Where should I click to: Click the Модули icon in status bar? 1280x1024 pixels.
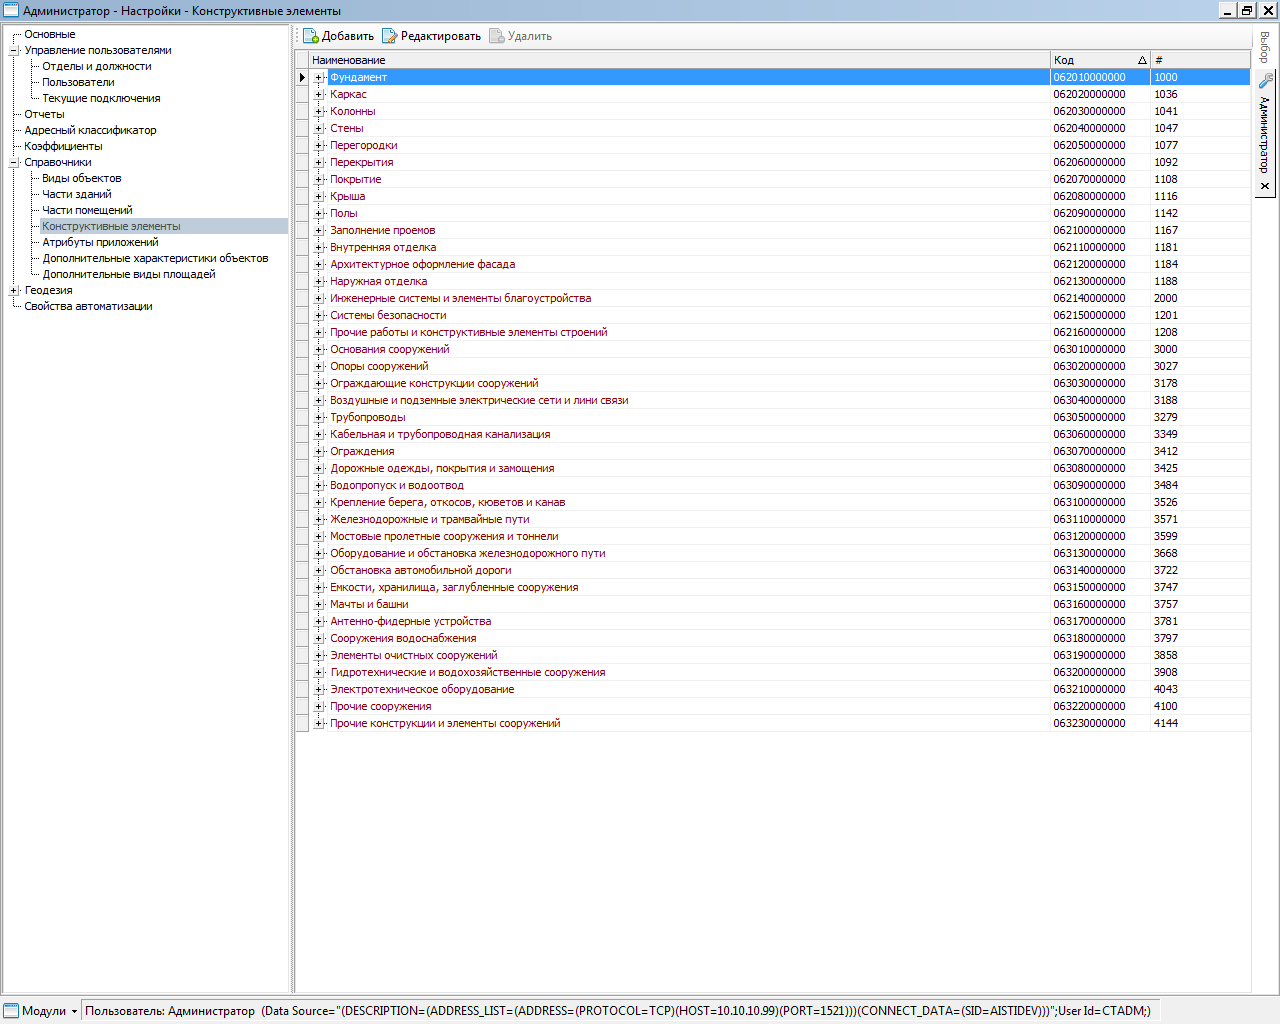(x=11, y=1011)
